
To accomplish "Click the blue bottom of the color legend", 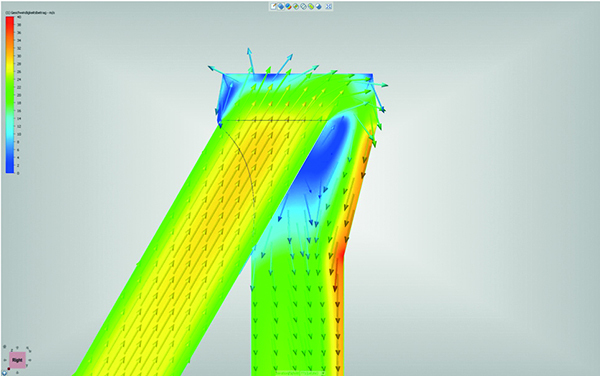I will 10,169.
